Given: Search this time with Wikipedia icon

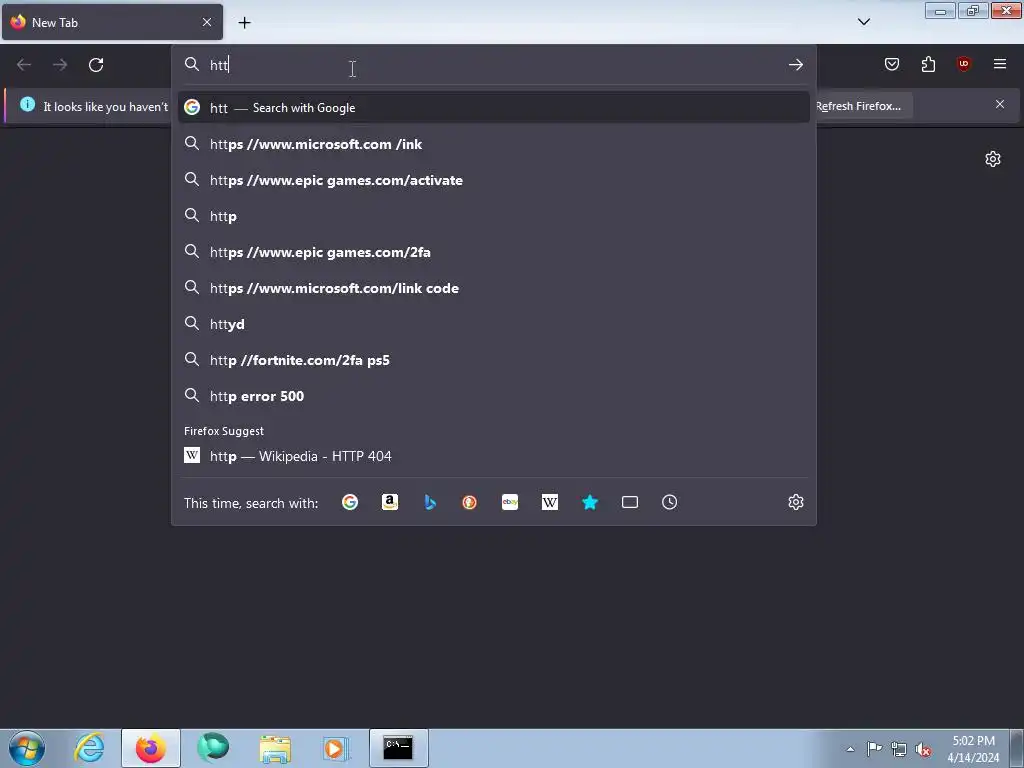Looking at the screenshot, I should 550,502.
